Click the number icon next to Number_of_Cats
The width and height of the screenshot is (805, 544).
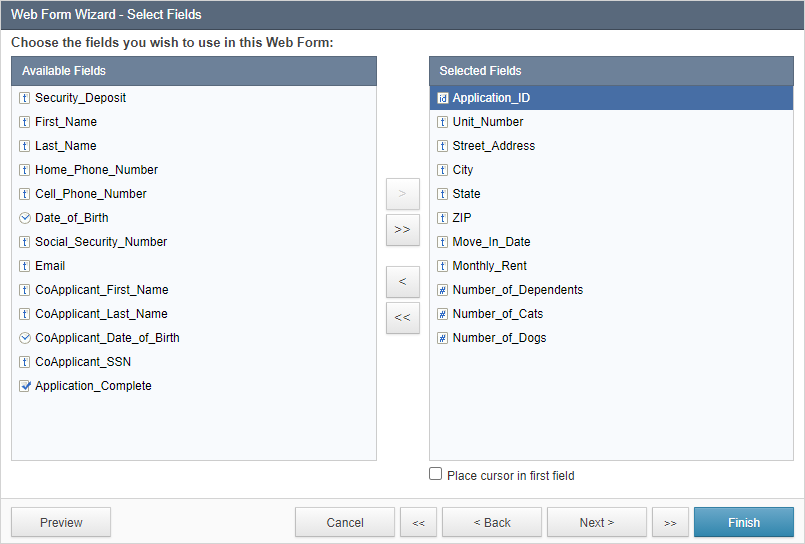click(443, 314)
